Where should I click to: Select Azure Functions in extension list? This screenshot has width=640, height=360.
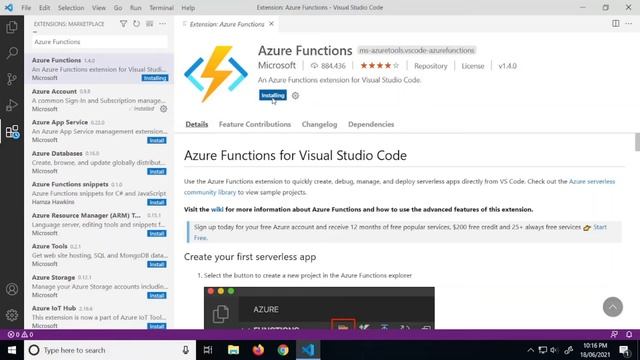pos(99,69)
